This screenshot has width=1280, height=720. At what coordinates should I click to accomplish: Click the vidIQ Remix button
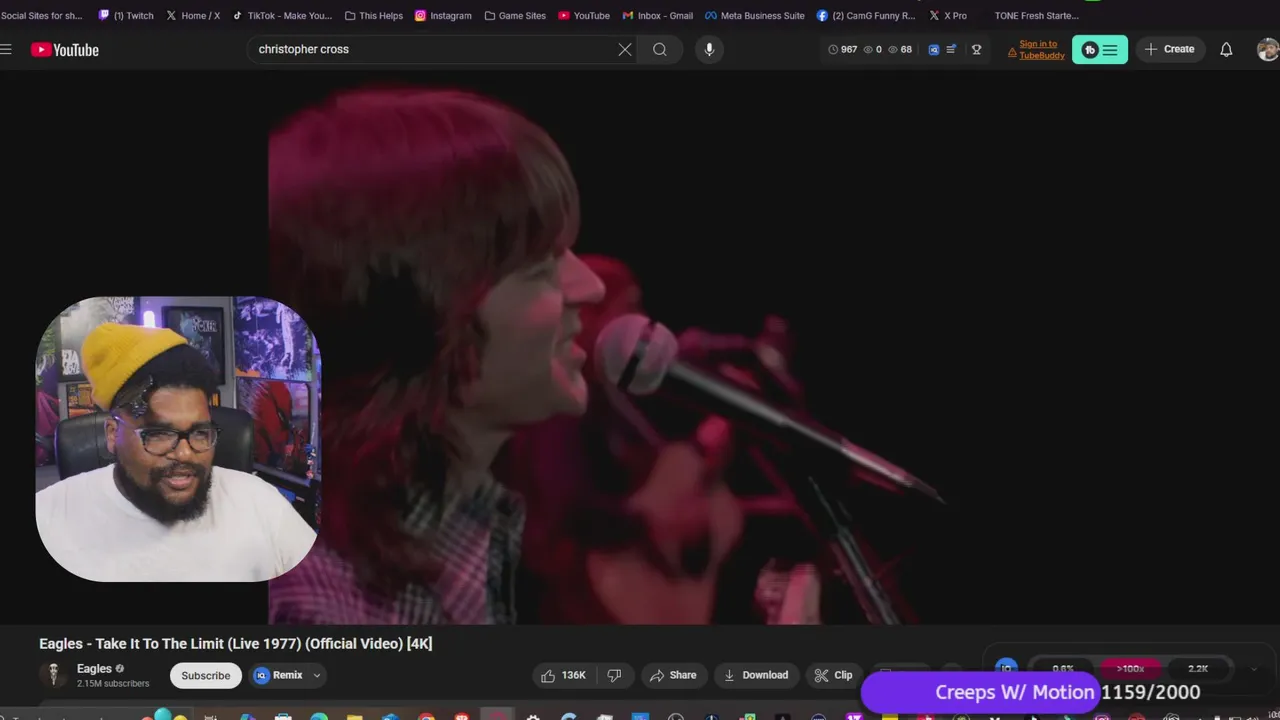(x=279, y=675)
